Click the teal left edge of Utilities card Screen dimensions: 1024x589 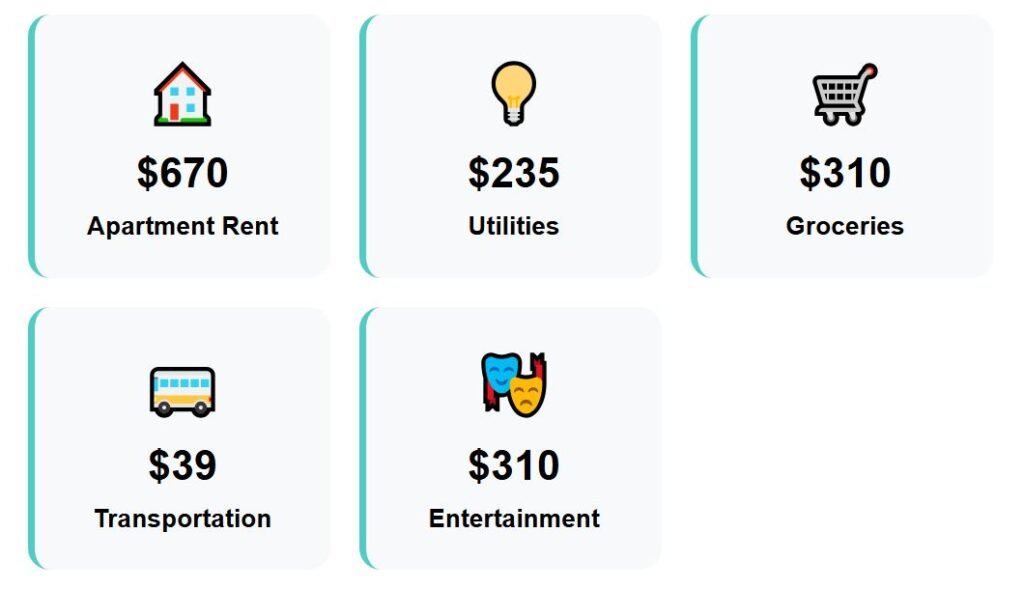363,146
